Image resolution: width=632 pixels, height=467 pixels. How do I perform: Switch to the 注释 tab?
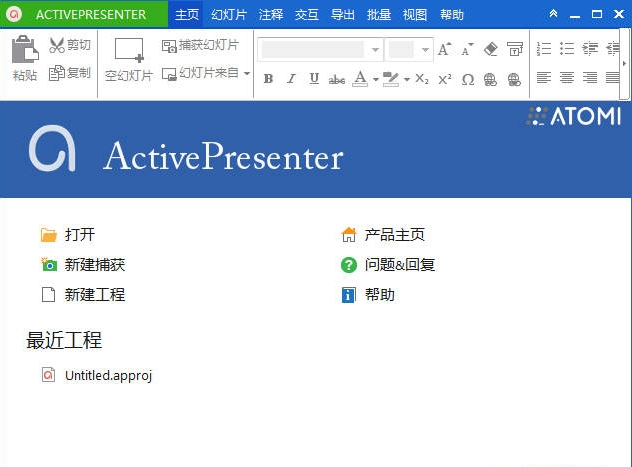point(271,15)
